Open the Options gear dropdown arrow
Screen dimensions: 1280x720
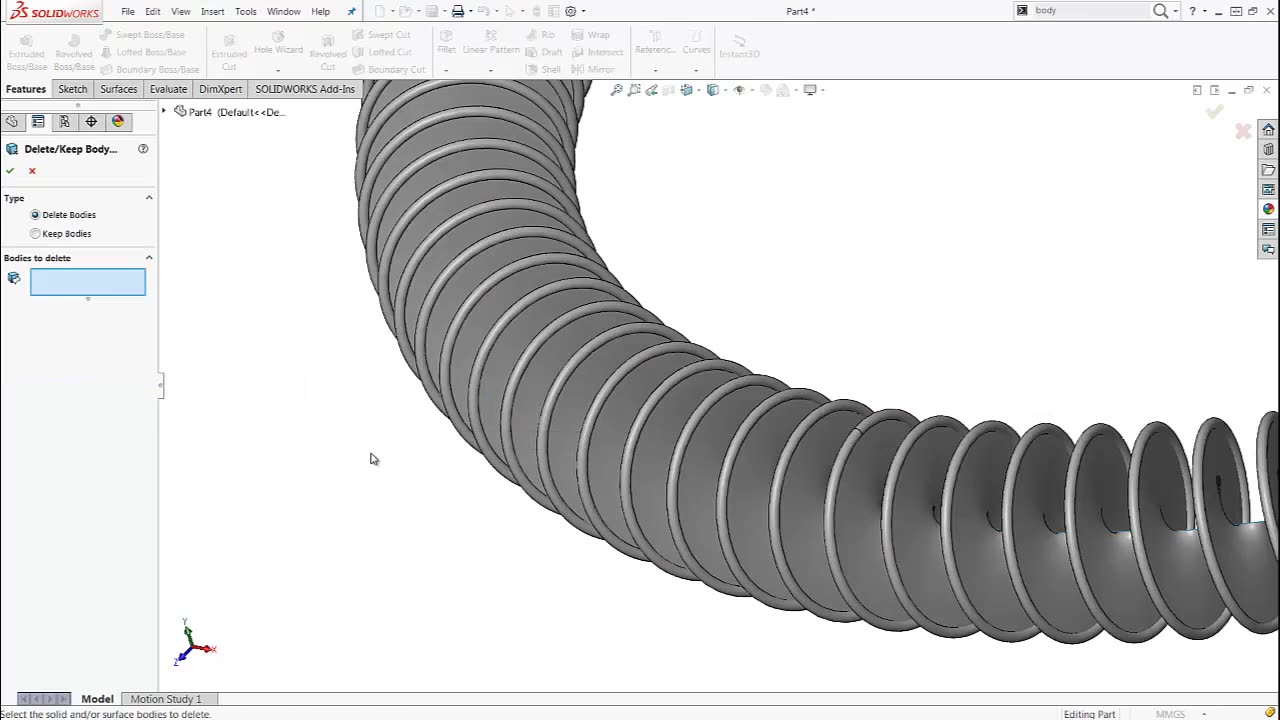[583, 12]
